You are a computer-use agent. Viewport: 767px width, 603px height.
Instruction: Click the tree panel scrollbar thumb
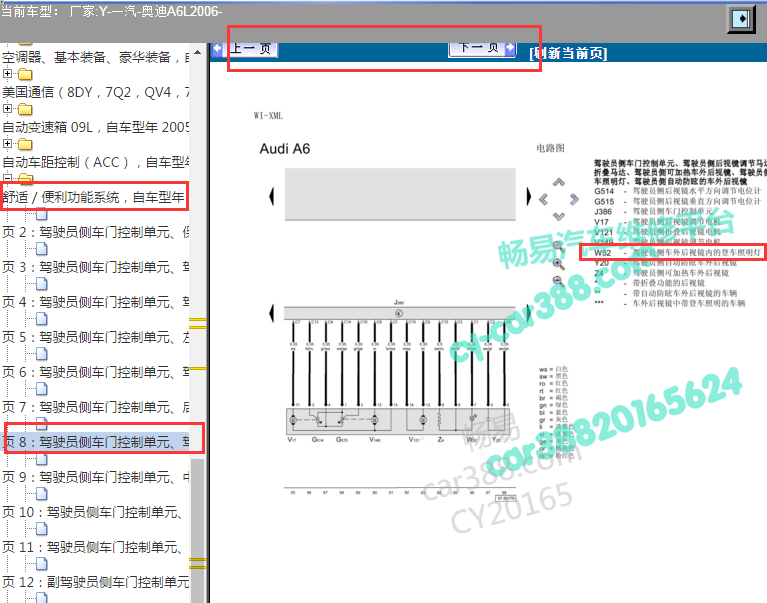[x=198, y=531]
